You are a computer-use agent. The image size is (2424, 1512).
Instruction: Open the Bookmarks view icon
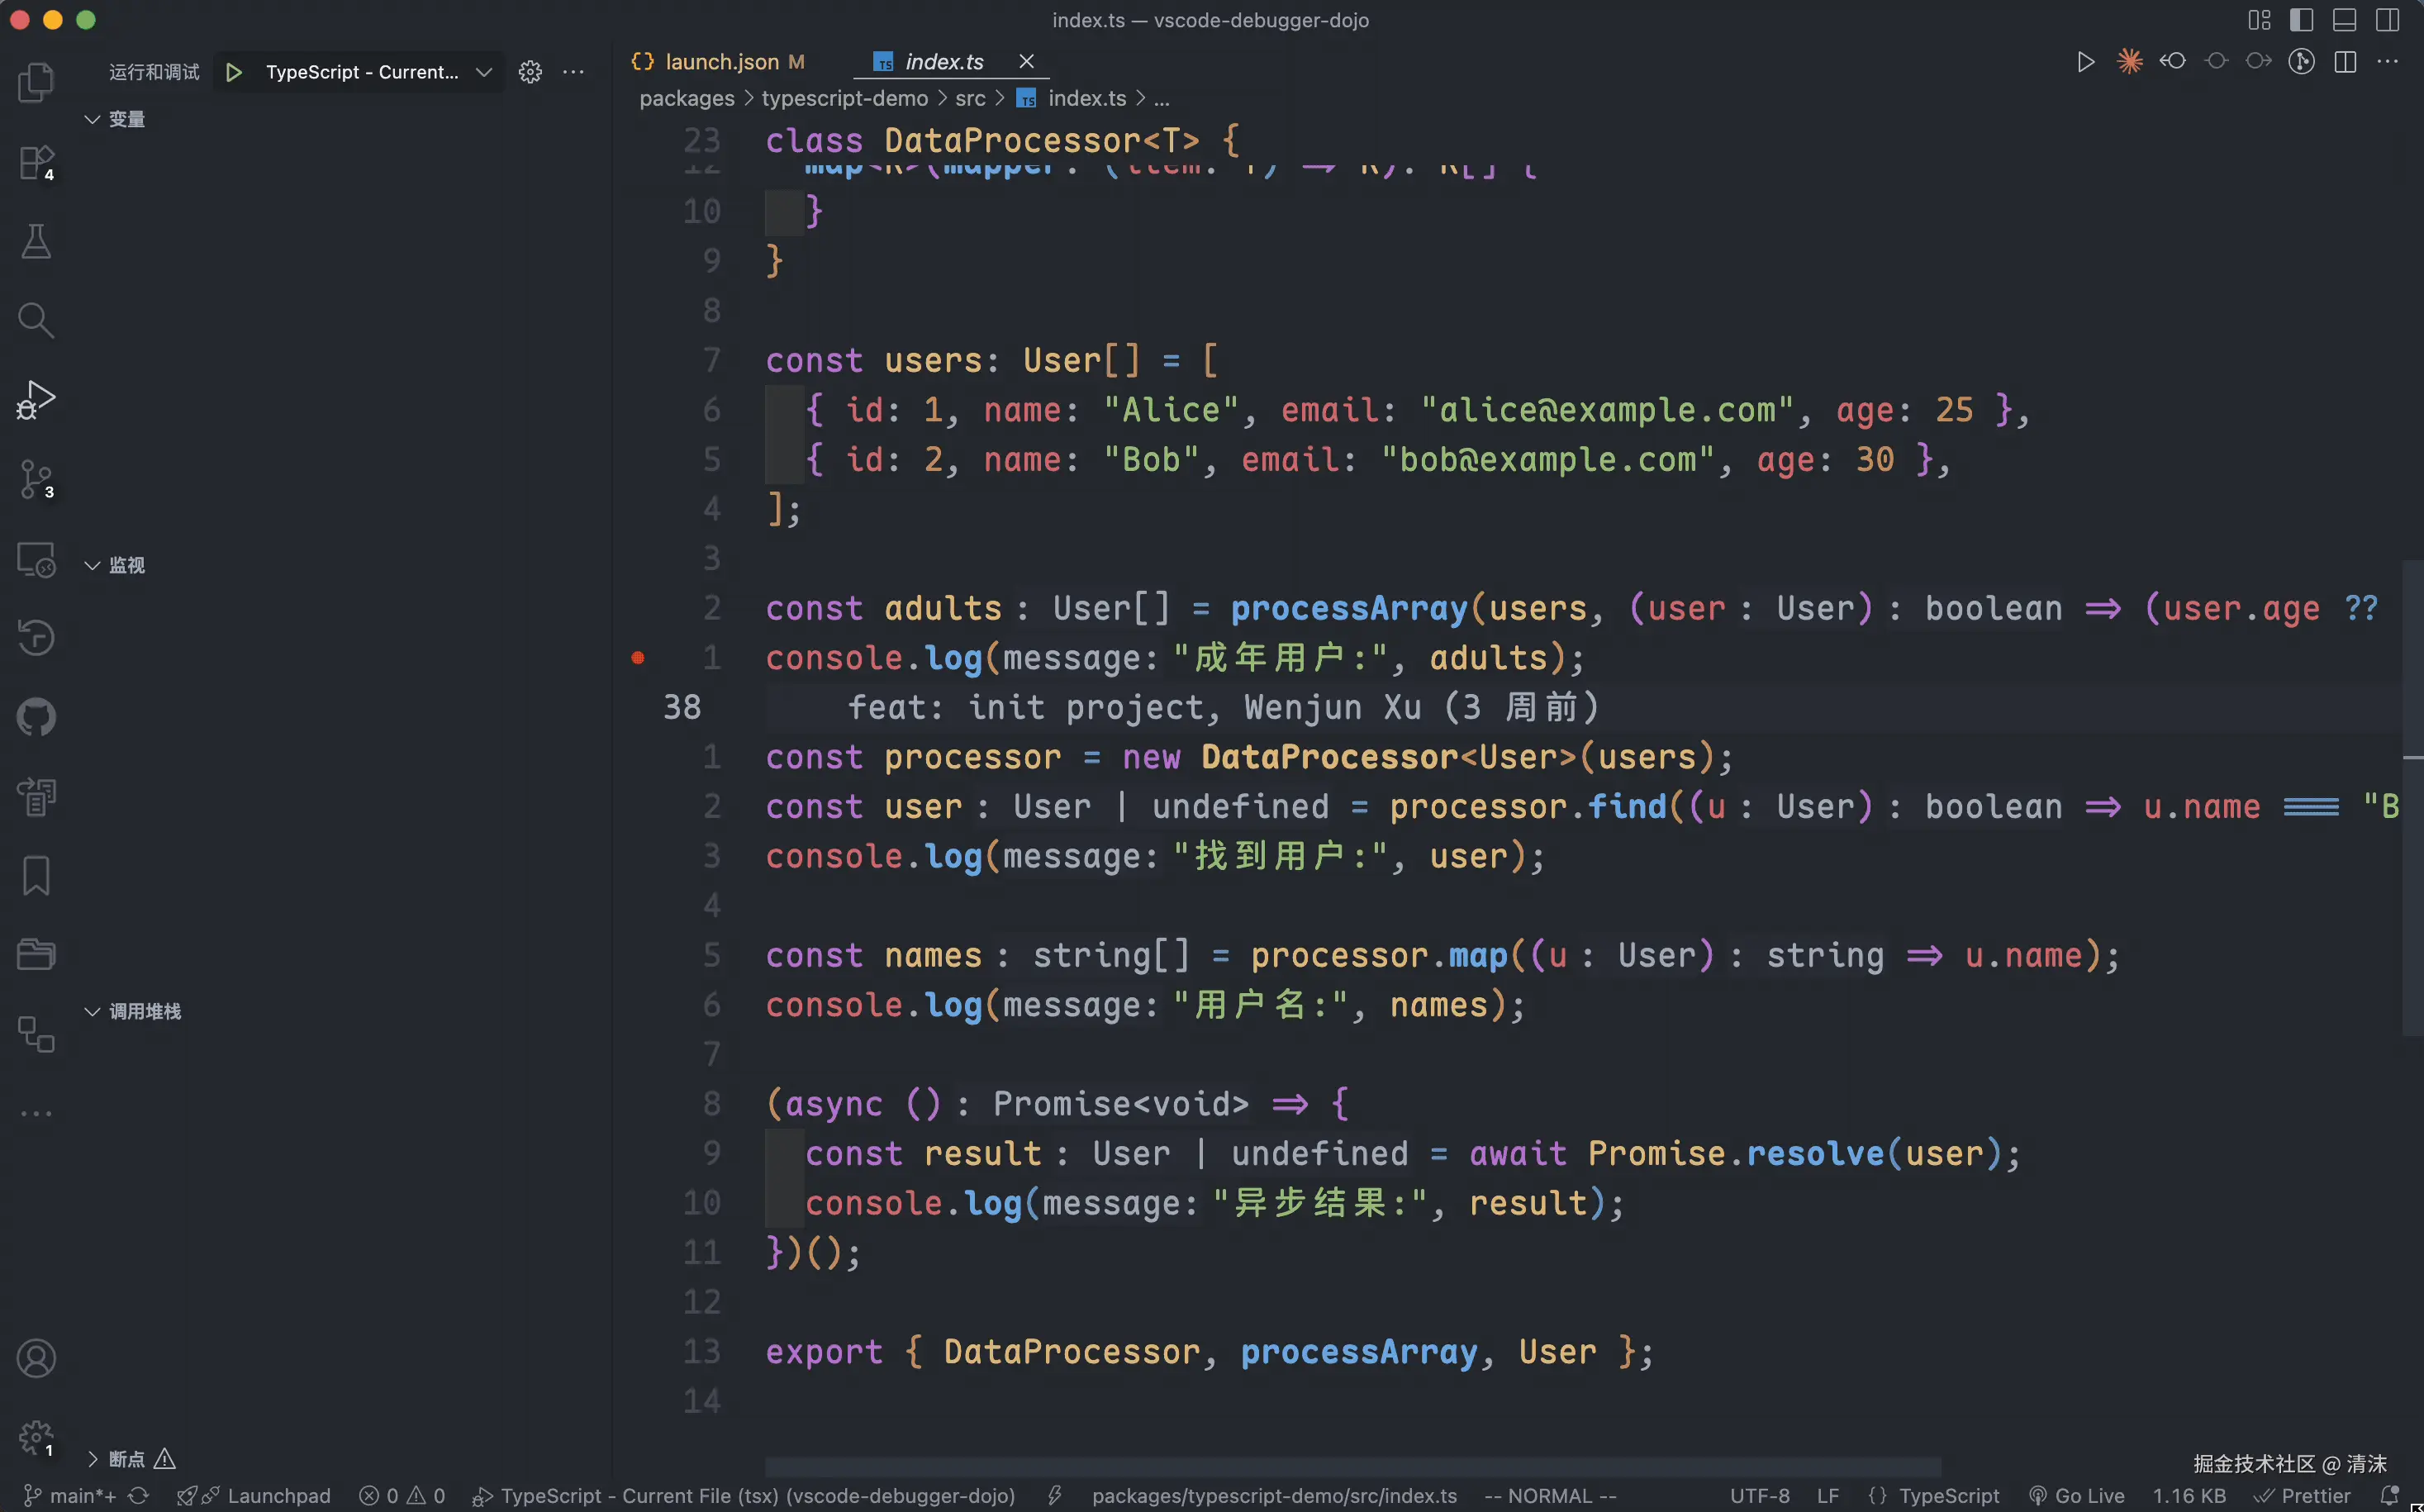36,876
